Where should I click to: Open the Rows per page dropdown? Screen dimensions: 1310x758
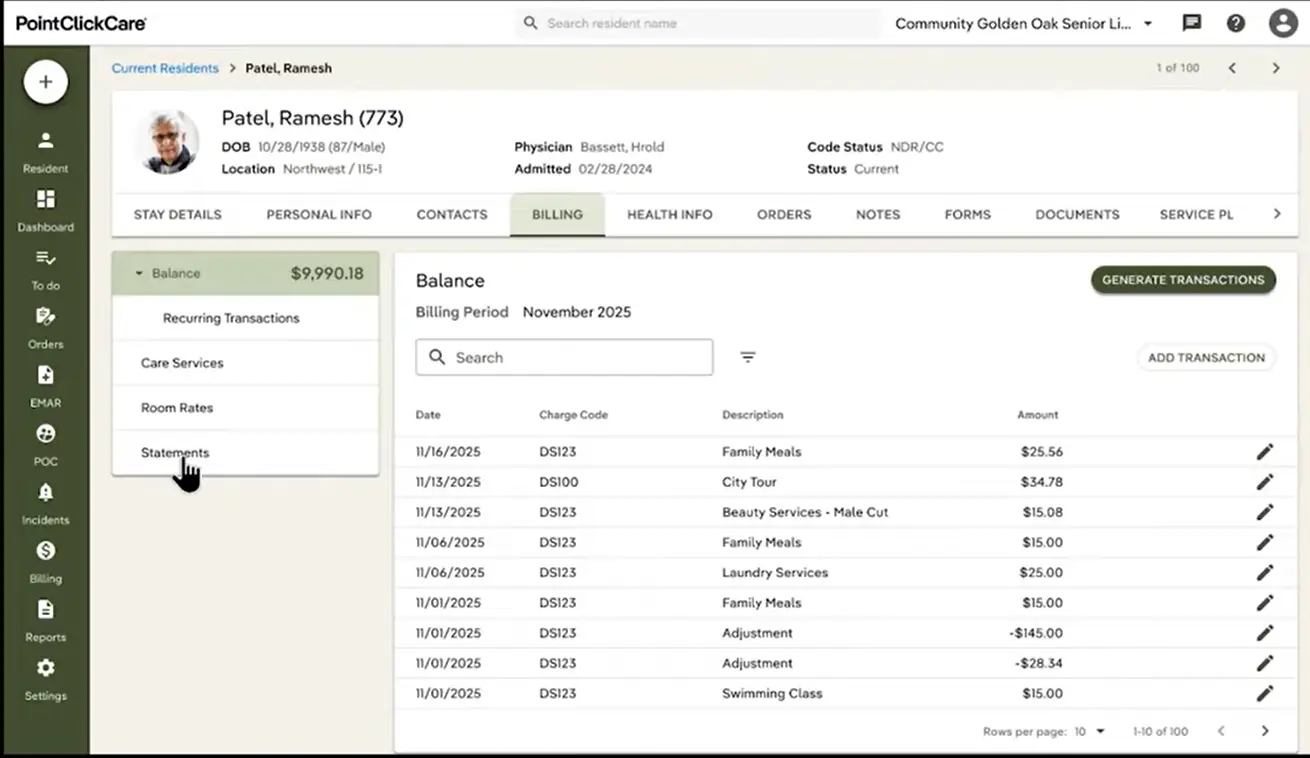coord(1091,731)
